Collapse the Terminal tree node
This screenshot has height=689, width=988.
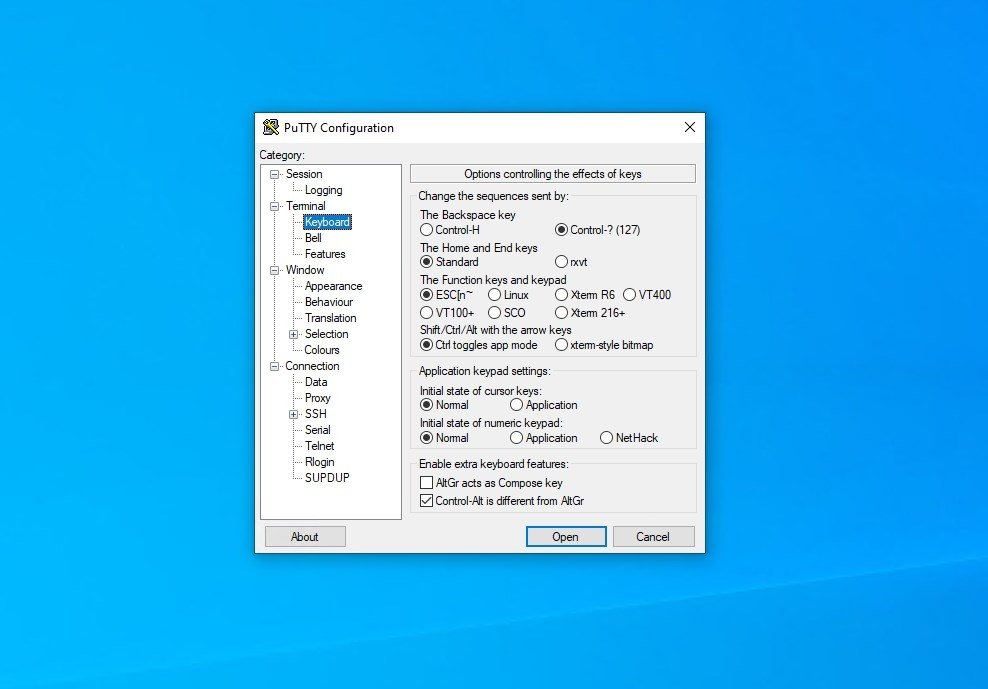[x=275, y=207]
